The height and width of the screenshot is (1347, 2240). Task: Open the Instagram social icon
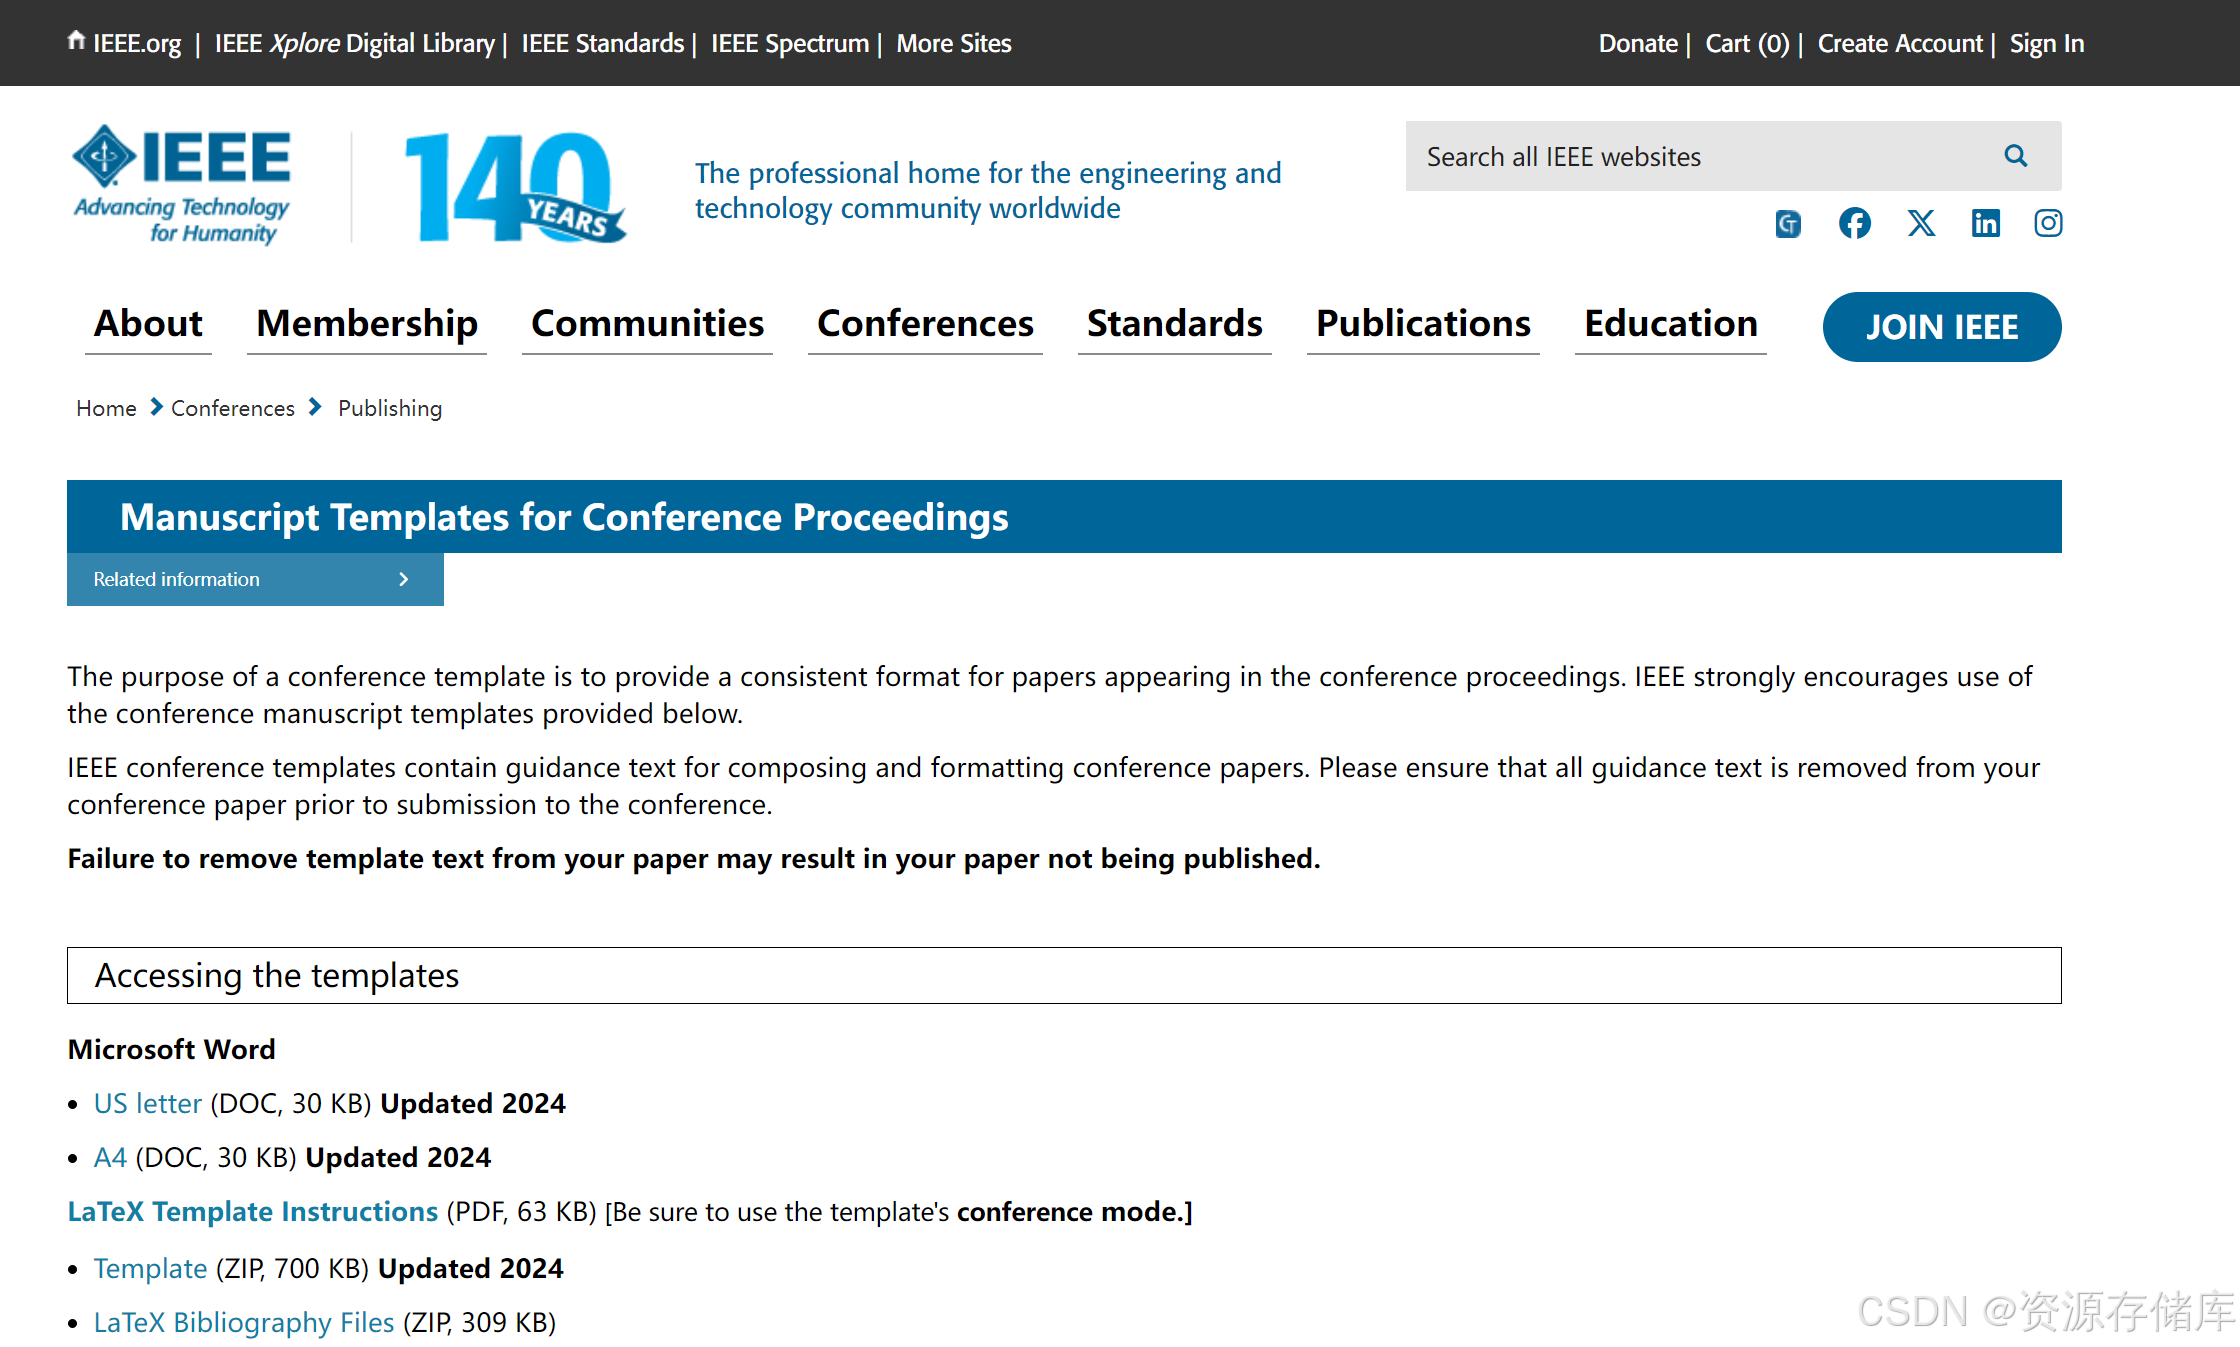(2047, 223)
